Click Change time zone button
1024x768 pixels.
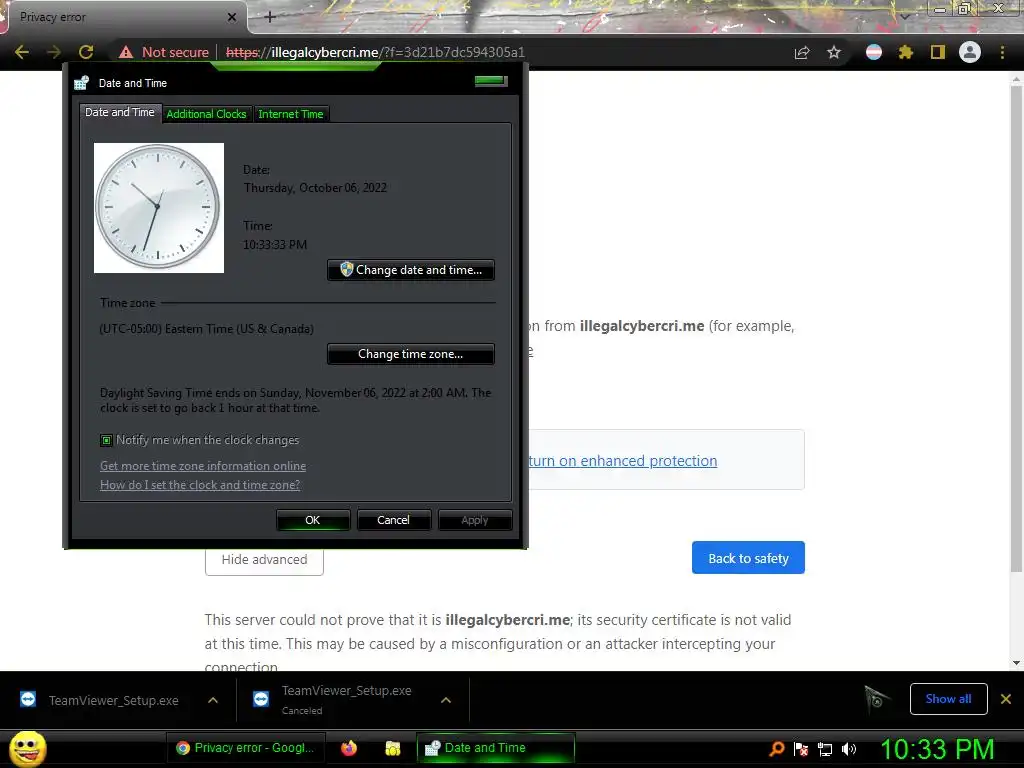411,354
